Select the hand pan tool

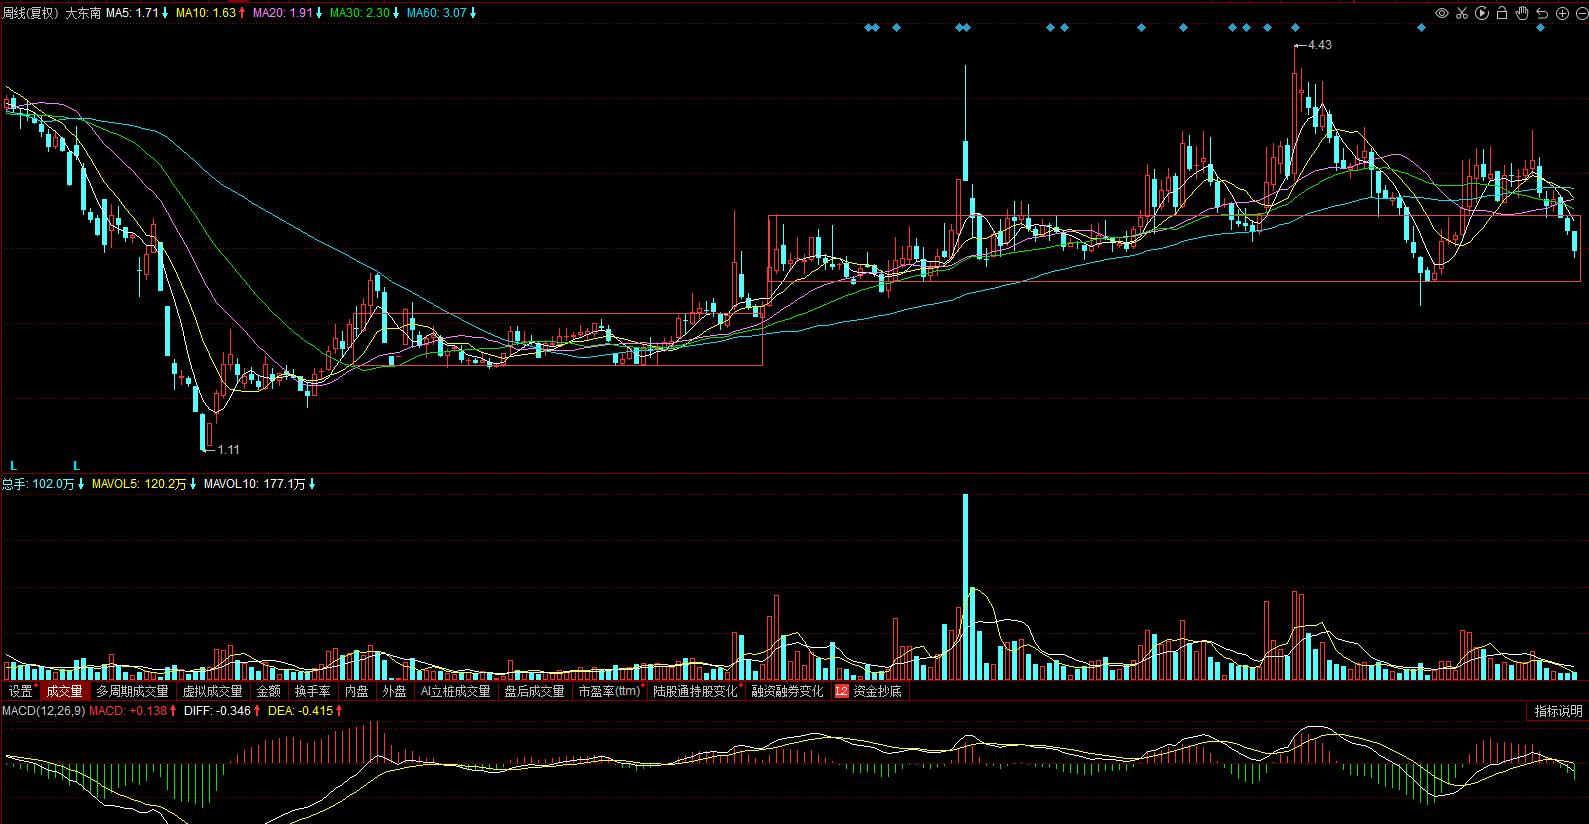(x=1523, y=13)
